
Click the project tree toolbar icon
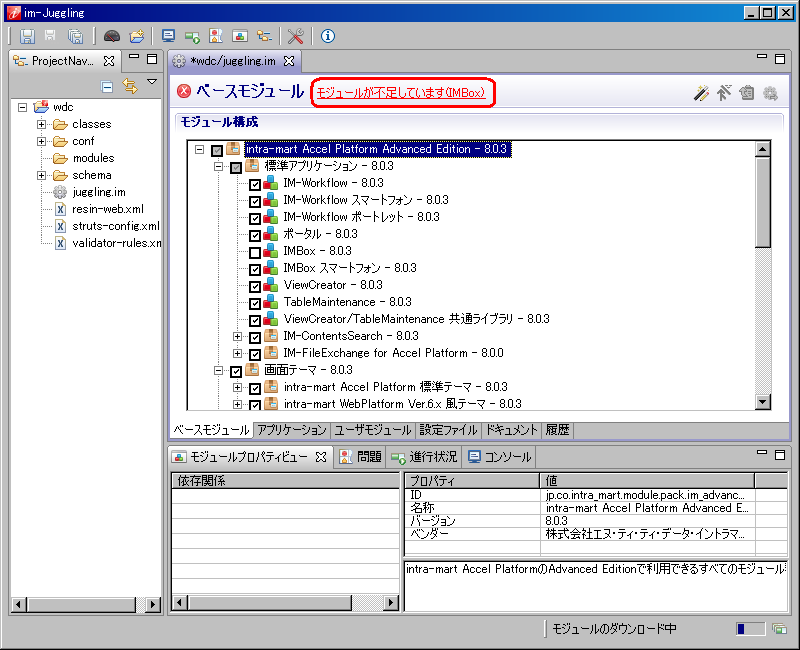(x=264, y=36)
